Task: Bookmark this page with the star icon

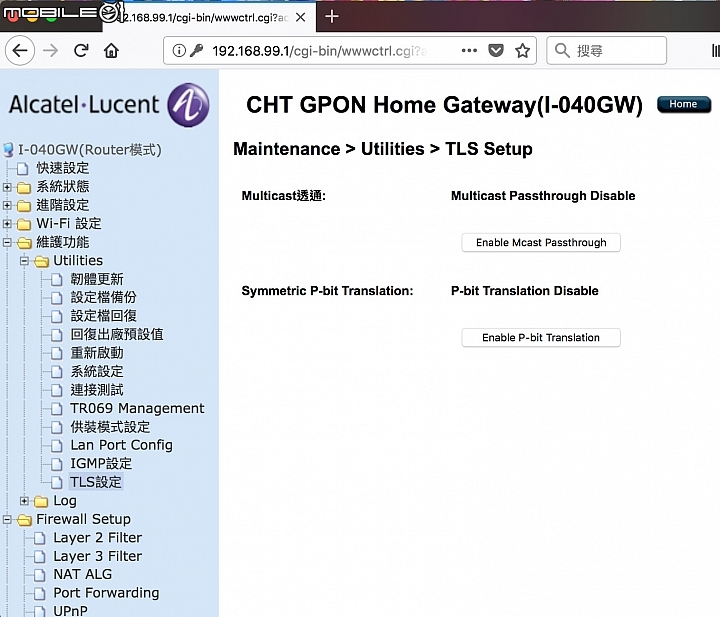Action: [522, 50]
